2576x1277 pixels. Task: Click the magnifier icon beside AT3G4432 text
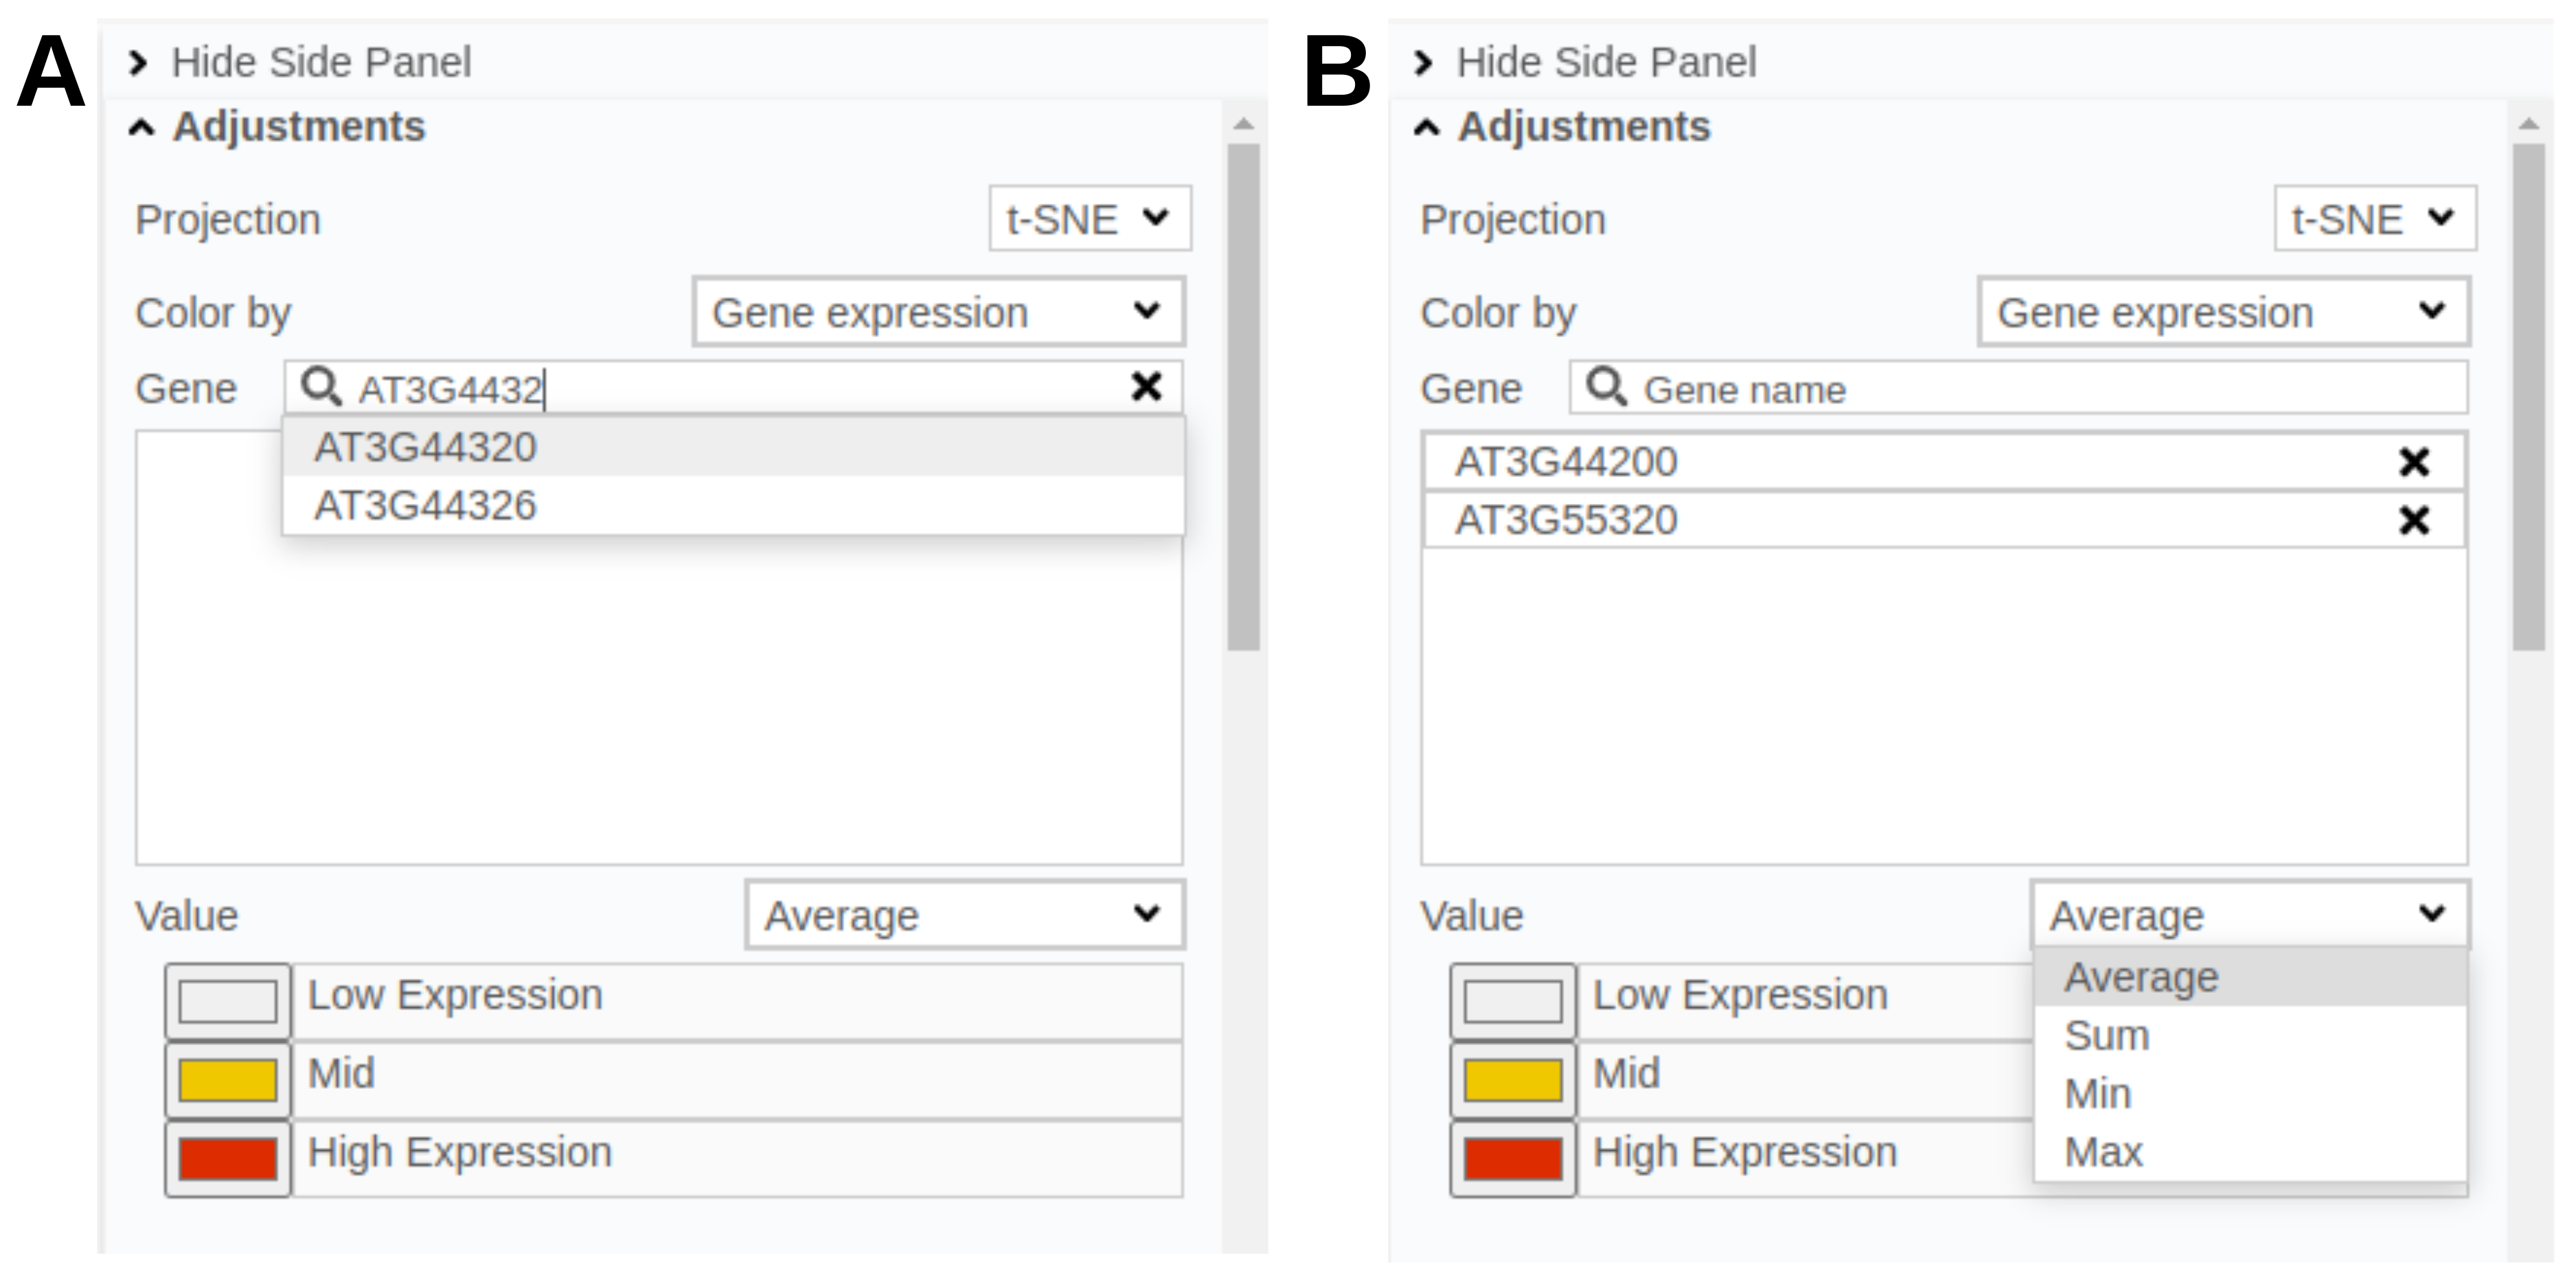[321, 387]
